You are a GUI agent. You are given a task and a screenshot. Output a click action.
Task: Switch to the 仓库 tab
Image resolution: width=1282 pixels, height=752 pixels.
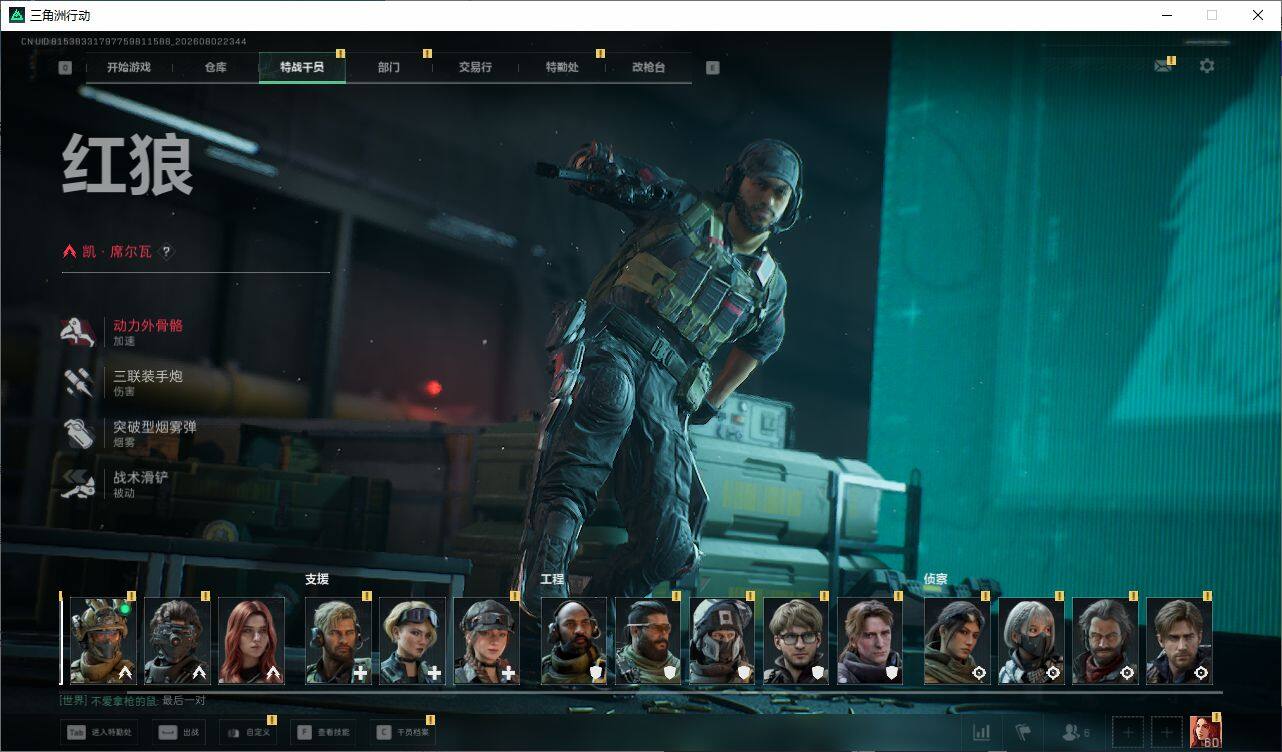pyautogui.click(x=215, y=68)
